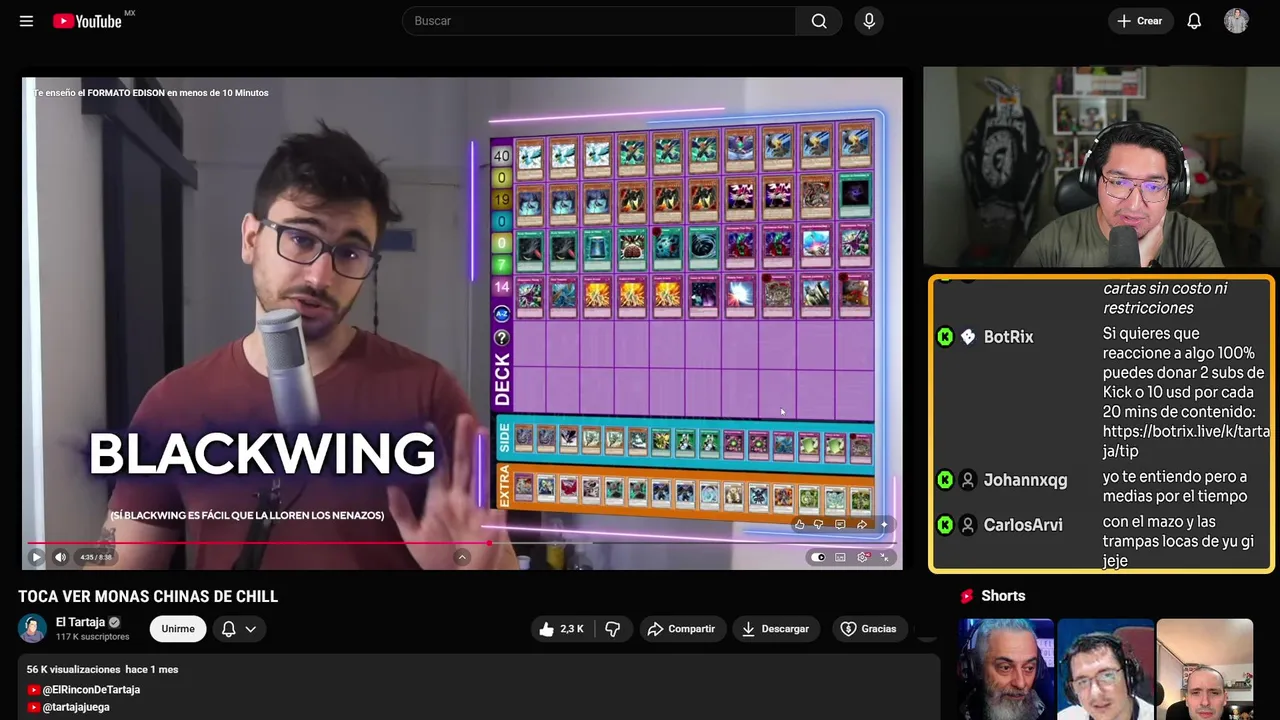Image resolution: width=1280 pixels, height=720 pixels.
Task: Expand description at 56 K visualizaciones
Action: [102, 669]
